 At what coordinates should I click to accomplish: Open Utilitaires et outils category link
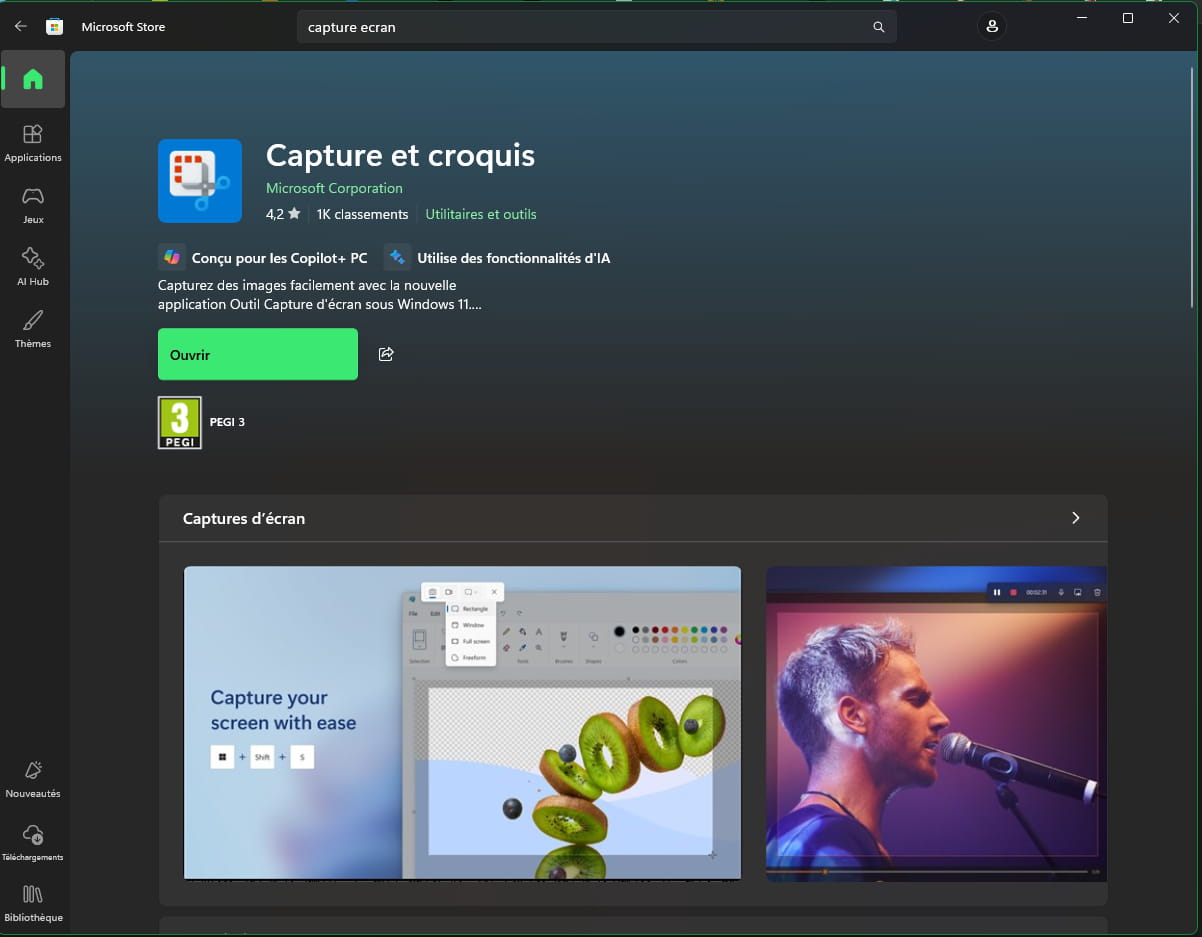[x=481, y=214]
